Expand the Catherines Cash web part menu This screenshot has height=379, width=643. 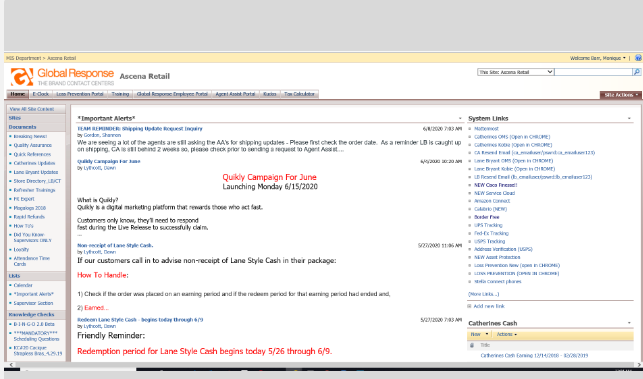click(629, 323)
